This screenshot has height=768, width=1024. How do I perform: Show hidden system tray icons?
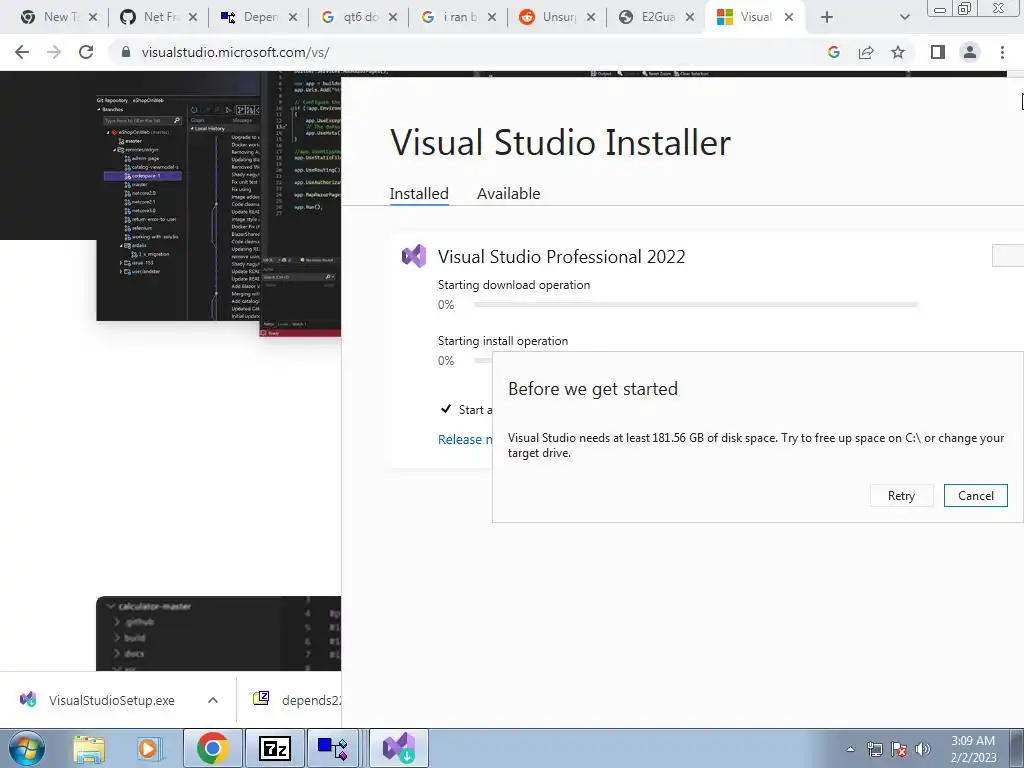click(x=850, y=749)
